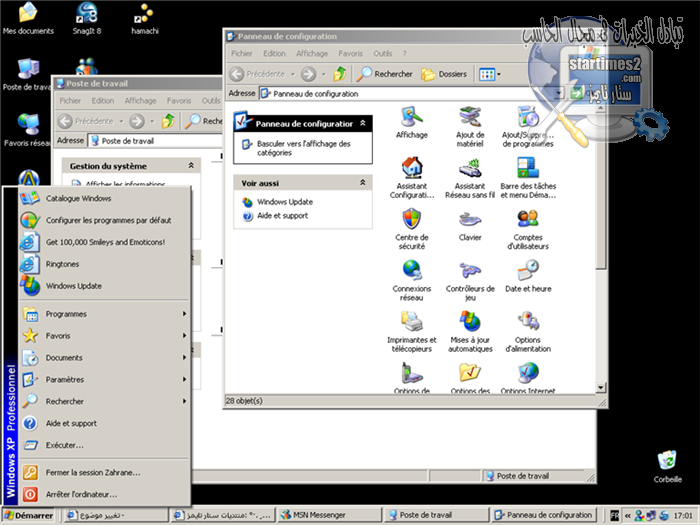Collapse the Voir aussi panel
Screen dimensions: 700x525
[363, 182]
